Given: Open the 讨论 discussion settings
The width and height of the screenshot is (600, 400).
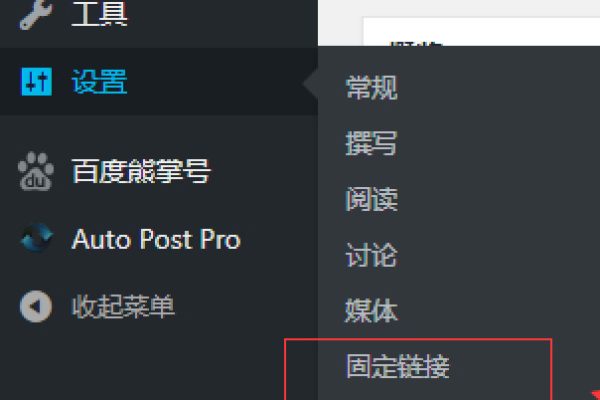Looking at the screenshot, I should point(371,255).
